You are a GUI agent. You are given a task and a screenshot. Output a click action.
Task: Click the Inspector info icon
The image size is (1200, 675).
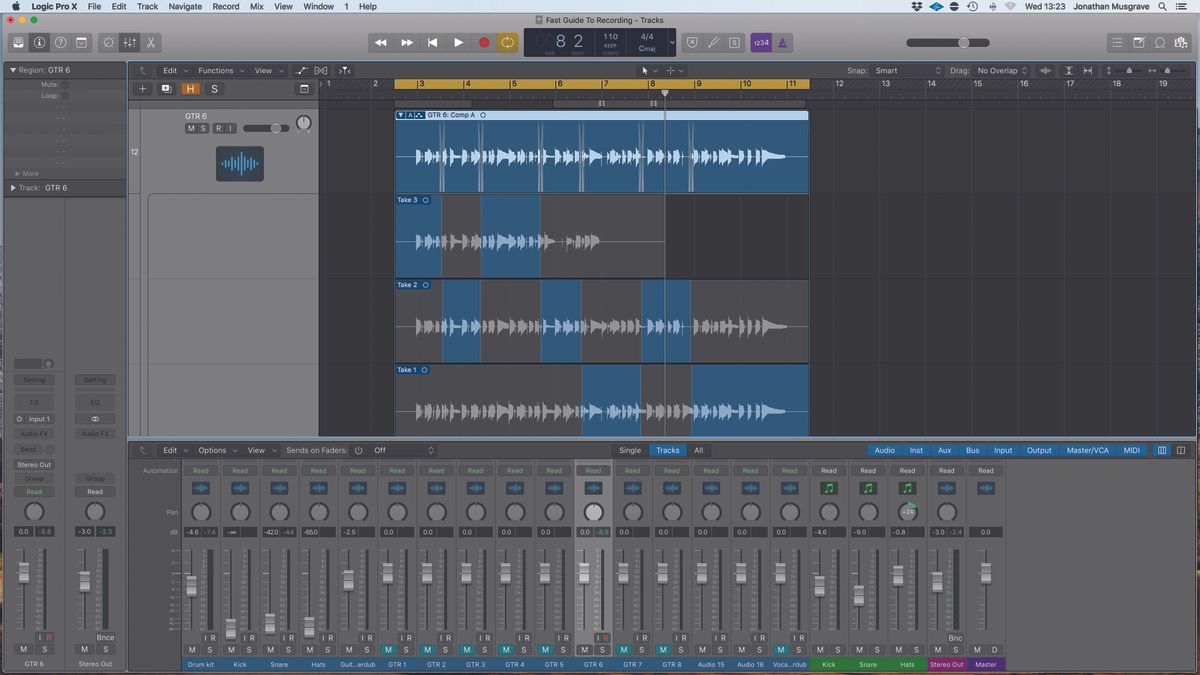point(39,42)
